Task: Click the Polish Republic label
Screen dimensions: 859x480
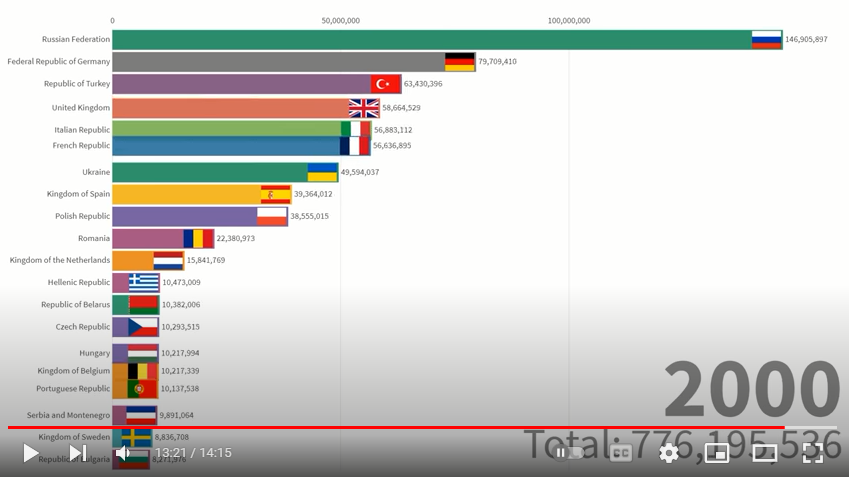Action: [x=82, y=216]
